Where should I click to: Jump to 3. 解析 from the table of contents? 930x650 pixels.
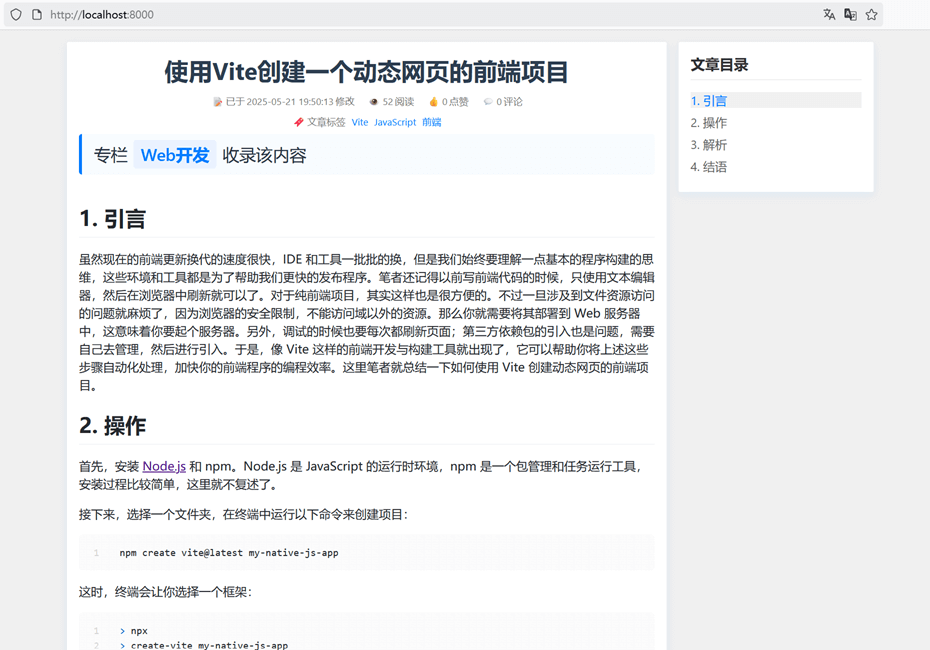[x=709, y=143]
